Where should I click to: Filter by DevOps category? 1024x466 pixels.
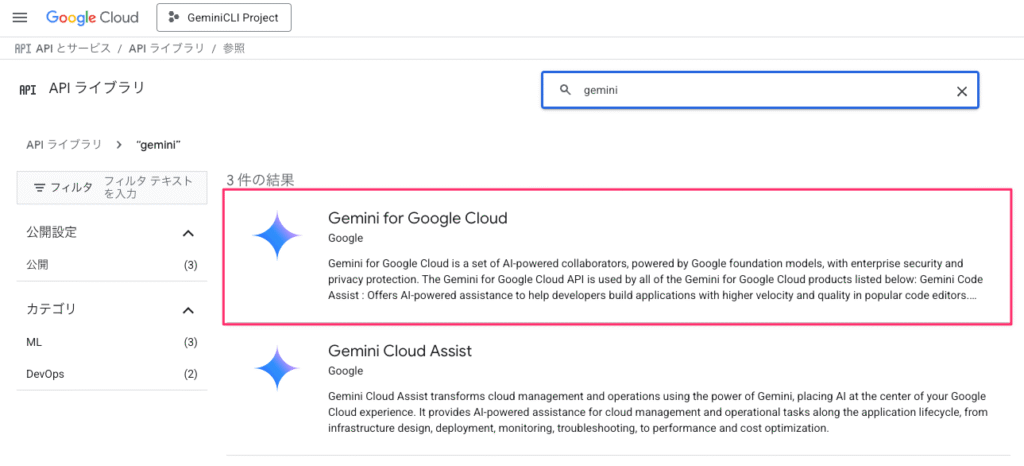point(112,374)
